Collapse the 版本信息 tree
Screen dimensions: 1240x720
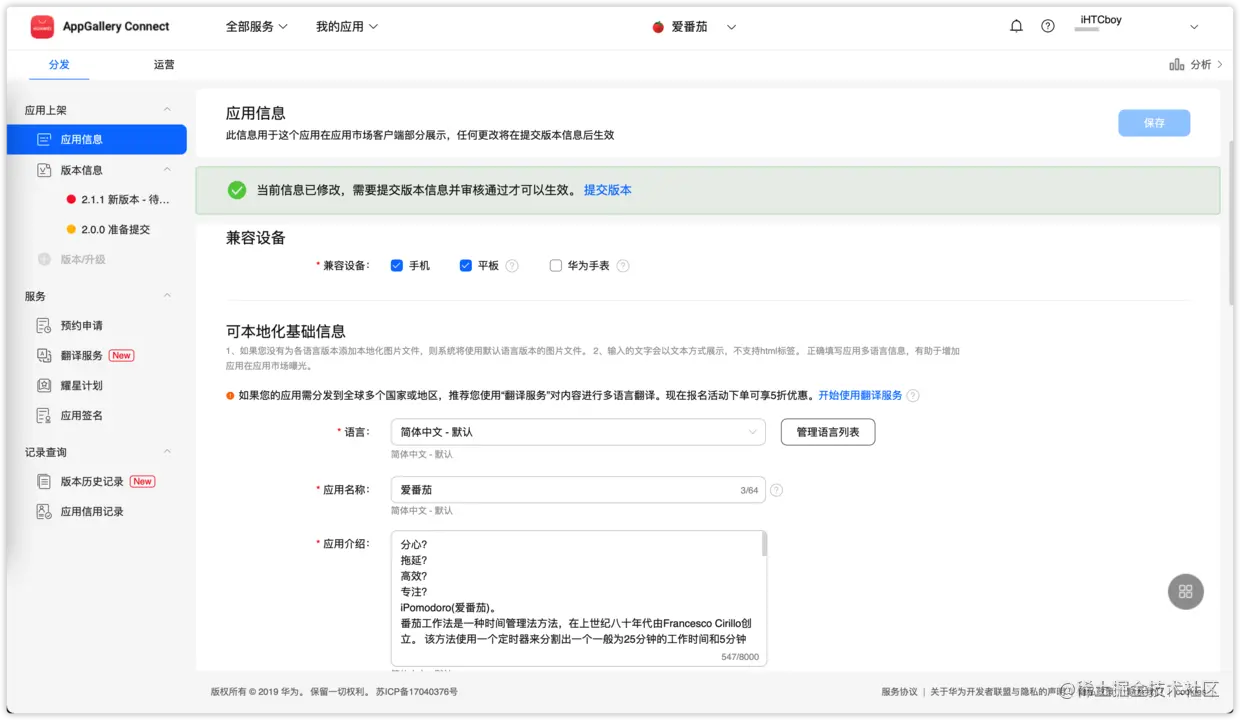point(167,170)
